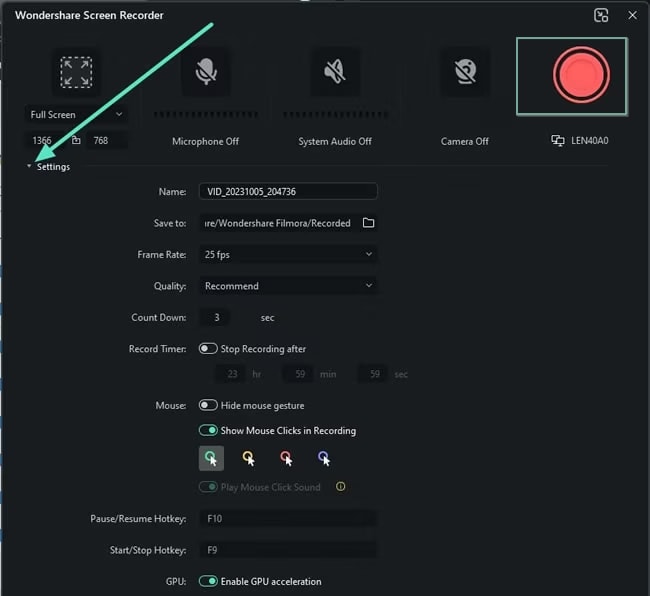Select the red mouse click color
The width and height of the screenshot is (650, 596).
(x=286, y=458)
